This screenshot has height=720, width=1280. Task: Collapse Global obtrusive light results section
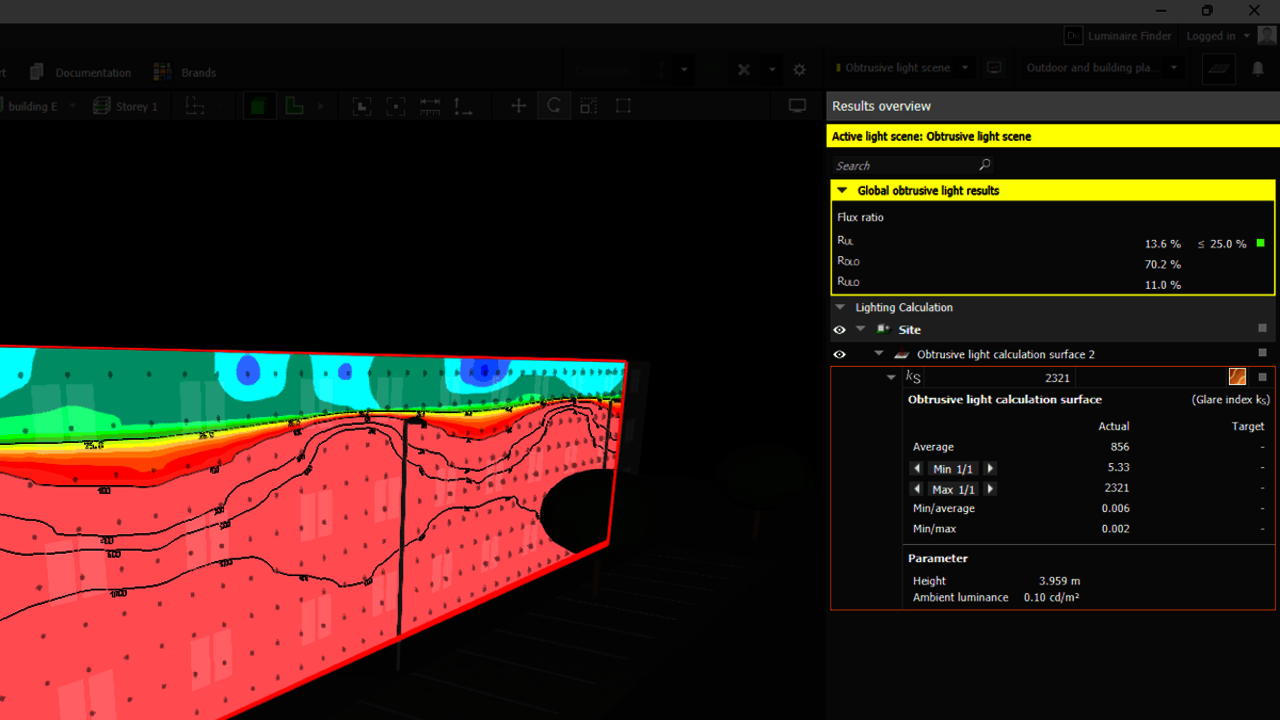pos(842,190)
